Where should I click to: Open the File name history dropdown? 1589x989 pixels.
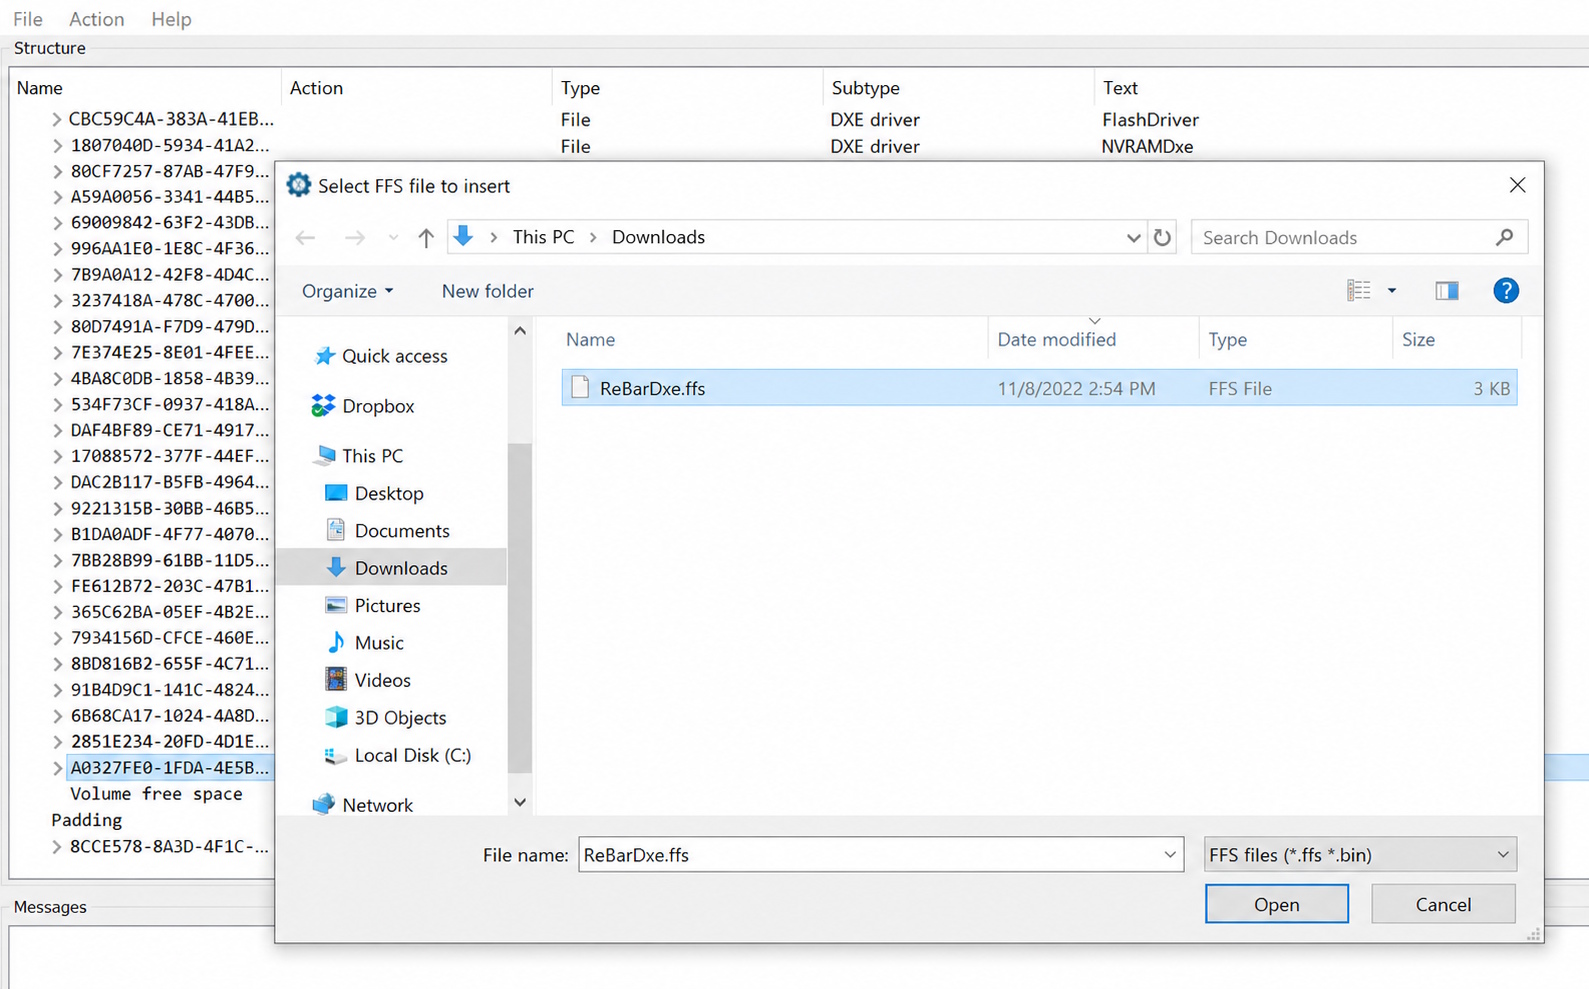1170,855
